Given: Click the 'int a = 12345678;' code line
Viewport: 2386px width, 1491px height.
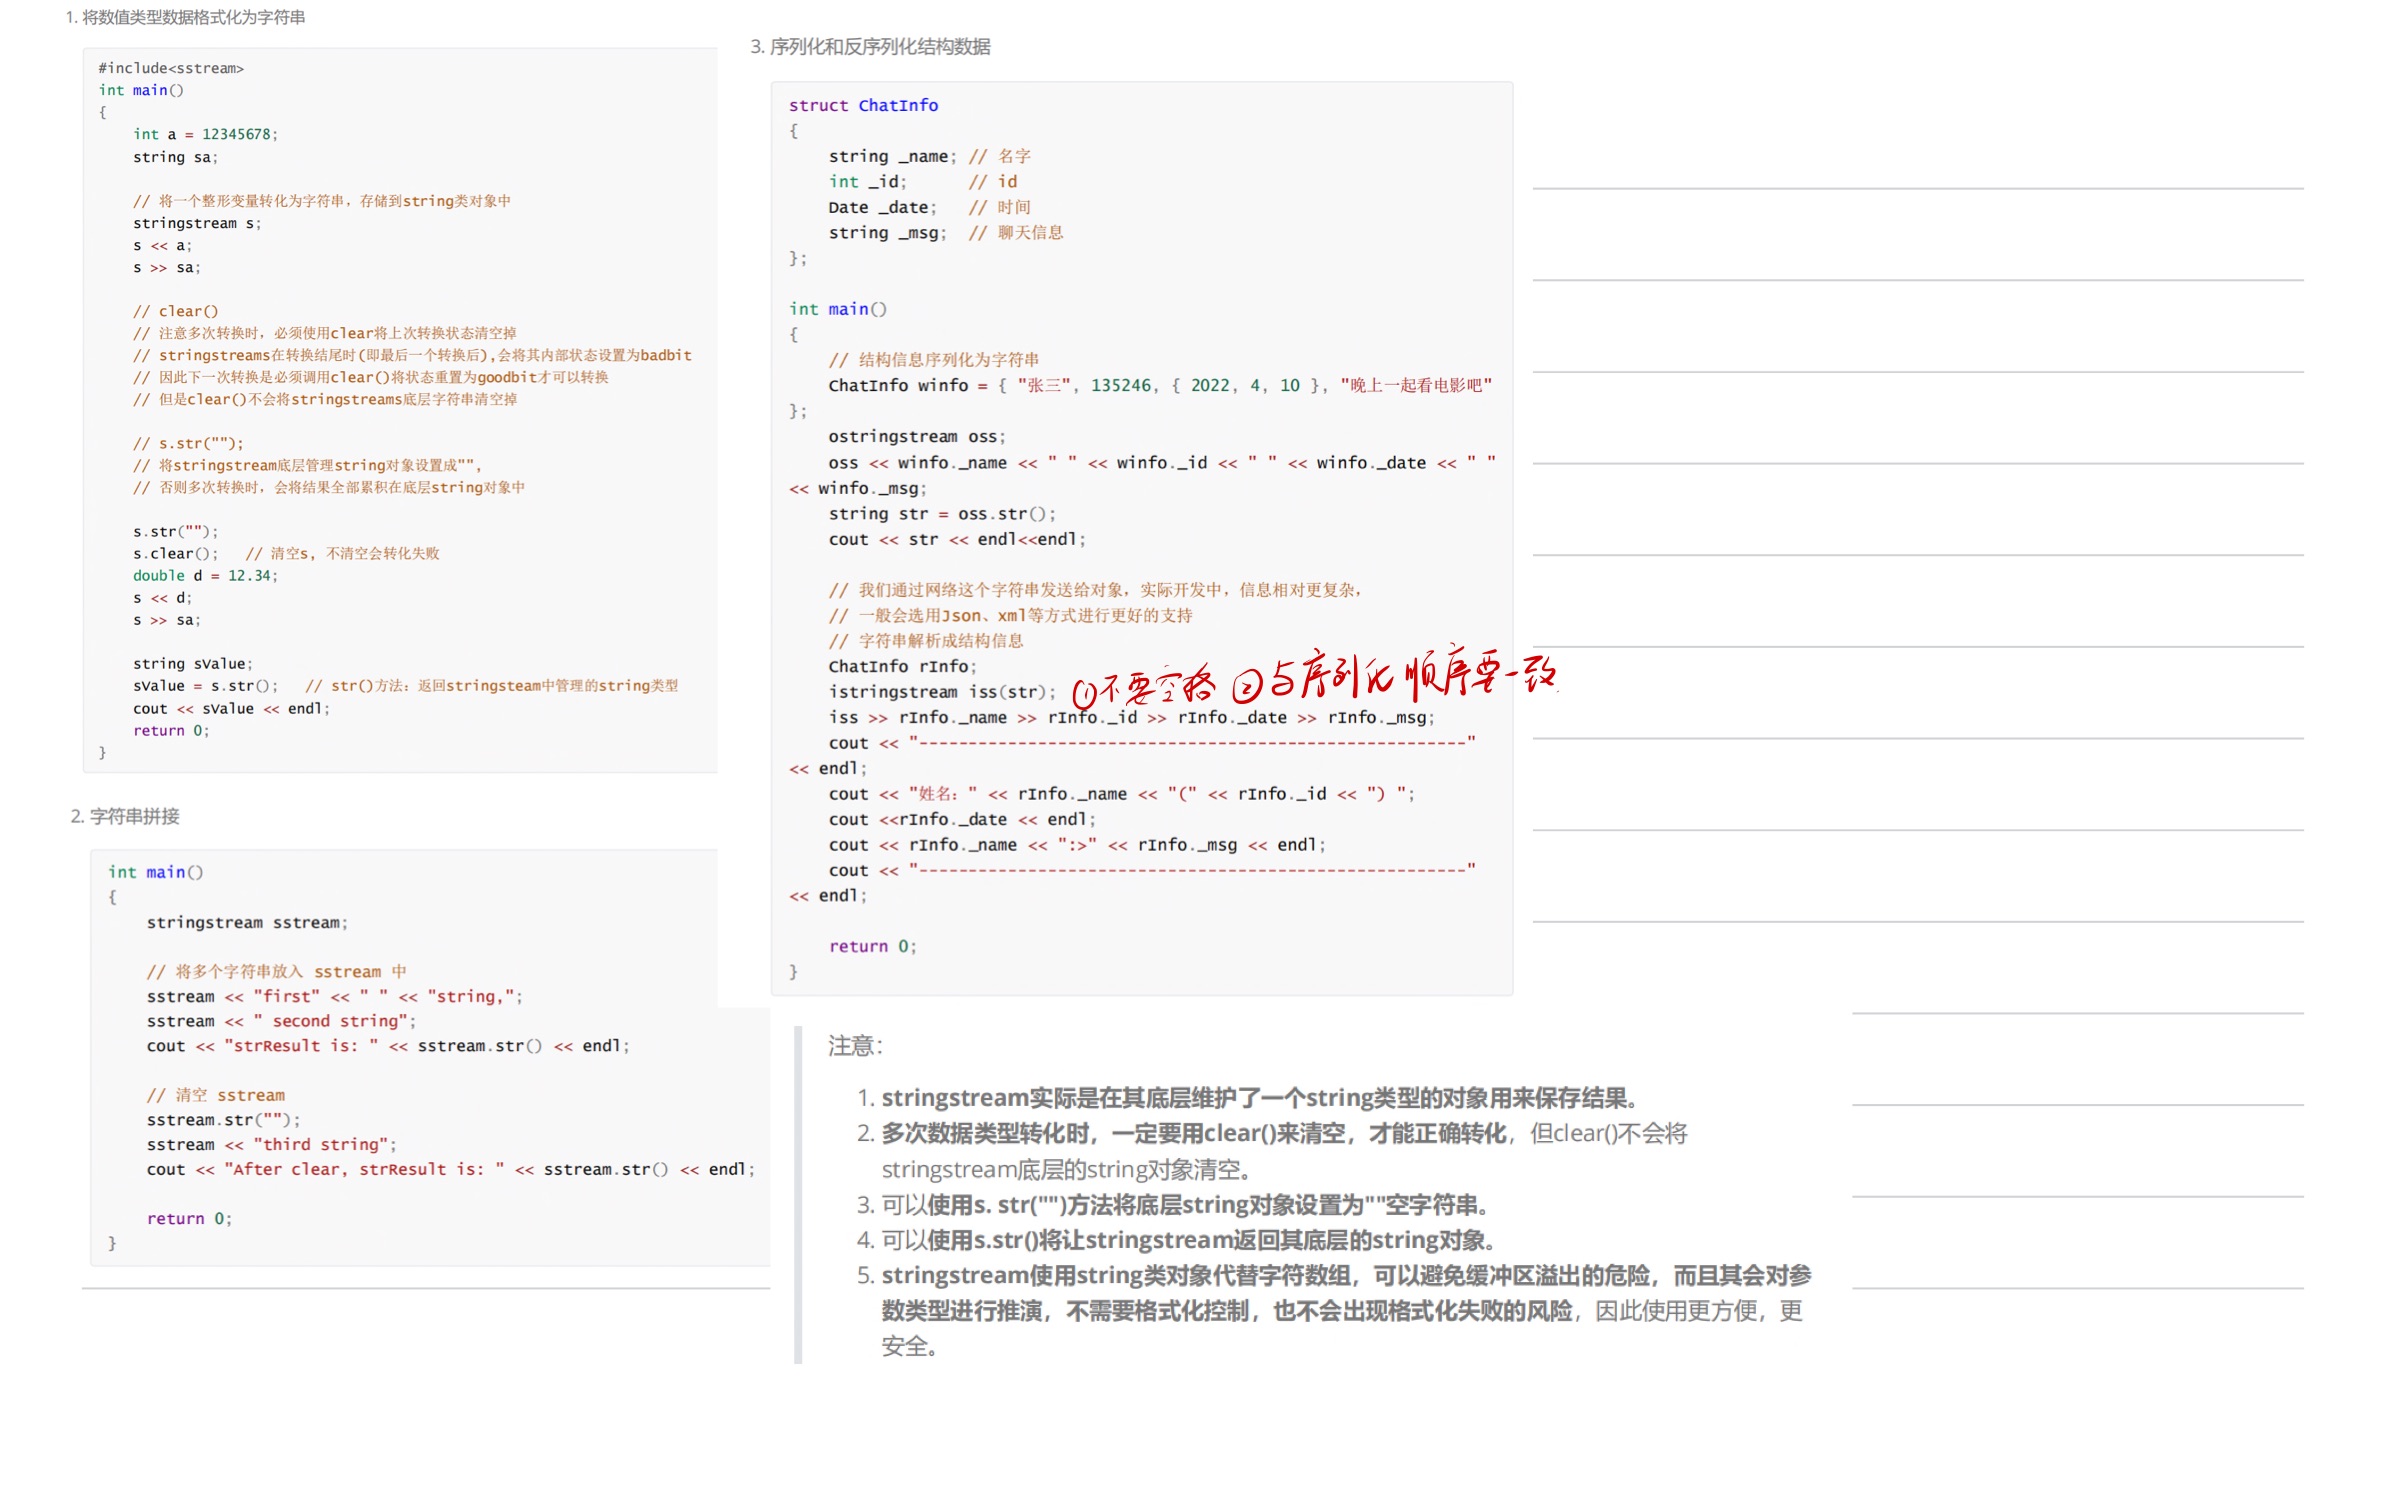Looking at the screenshot, I should tap(205, 134).
